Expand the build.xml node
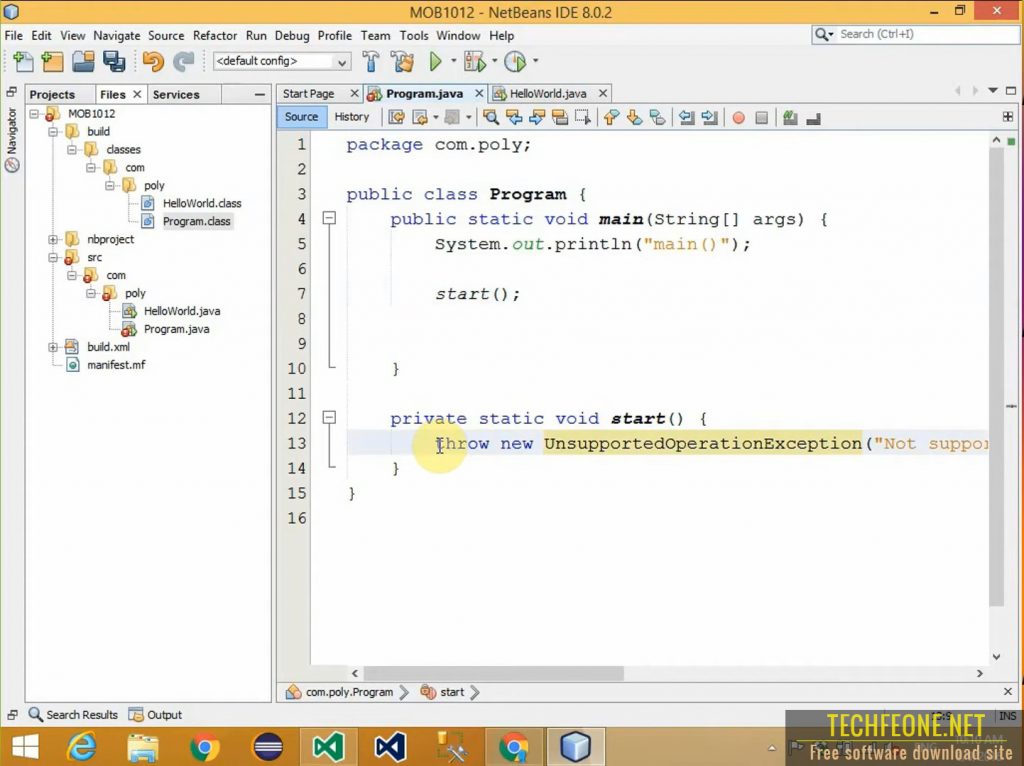Screen dimensions: 1024x766 54,347
